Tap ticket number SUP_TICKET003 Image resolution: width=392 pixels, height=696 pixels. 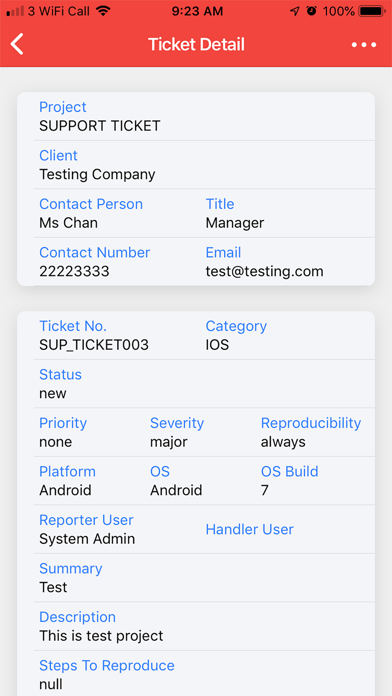point(94,345)
